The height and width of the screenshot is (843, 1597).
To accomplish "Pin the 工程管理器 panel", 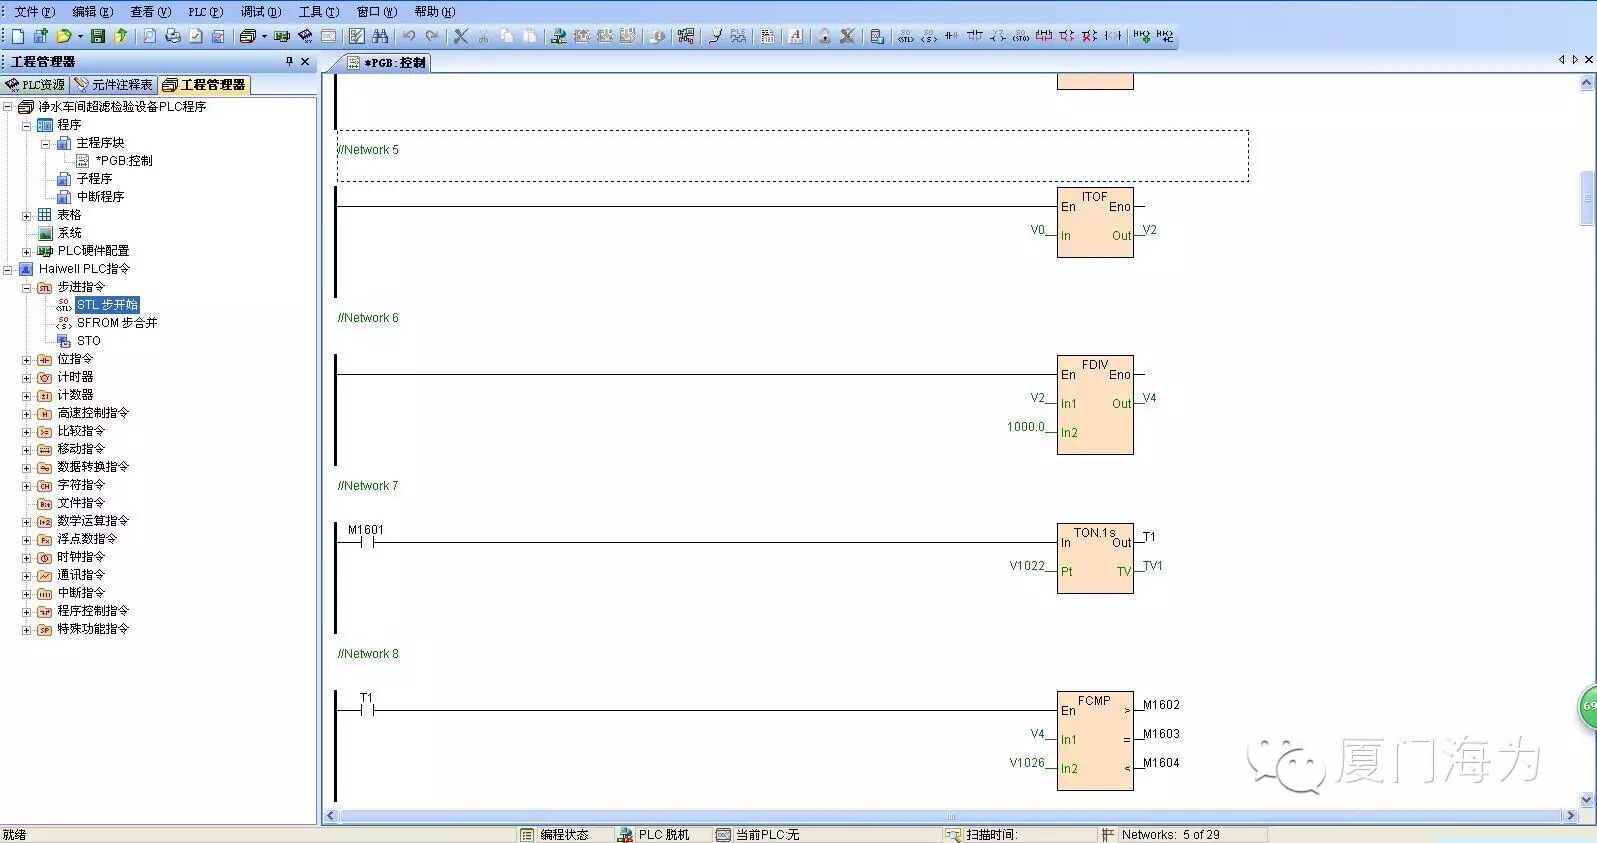I will click(290, 62).
